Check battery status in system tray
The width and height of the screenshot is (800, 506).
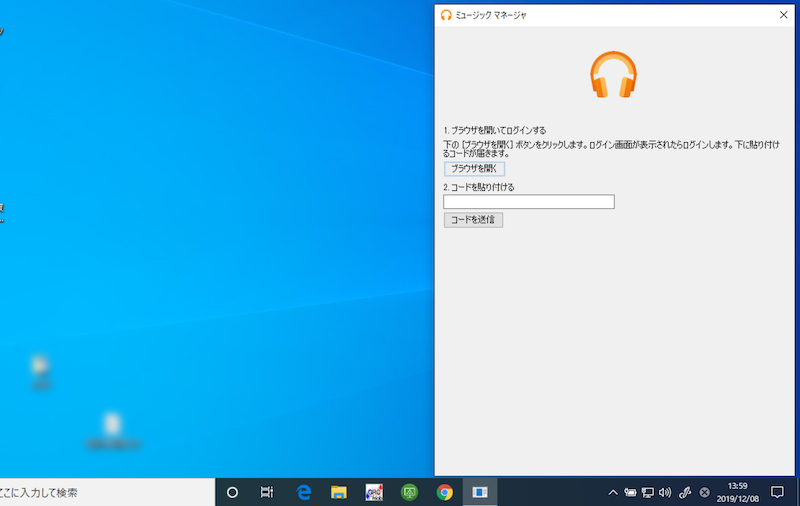pos(630,492)
